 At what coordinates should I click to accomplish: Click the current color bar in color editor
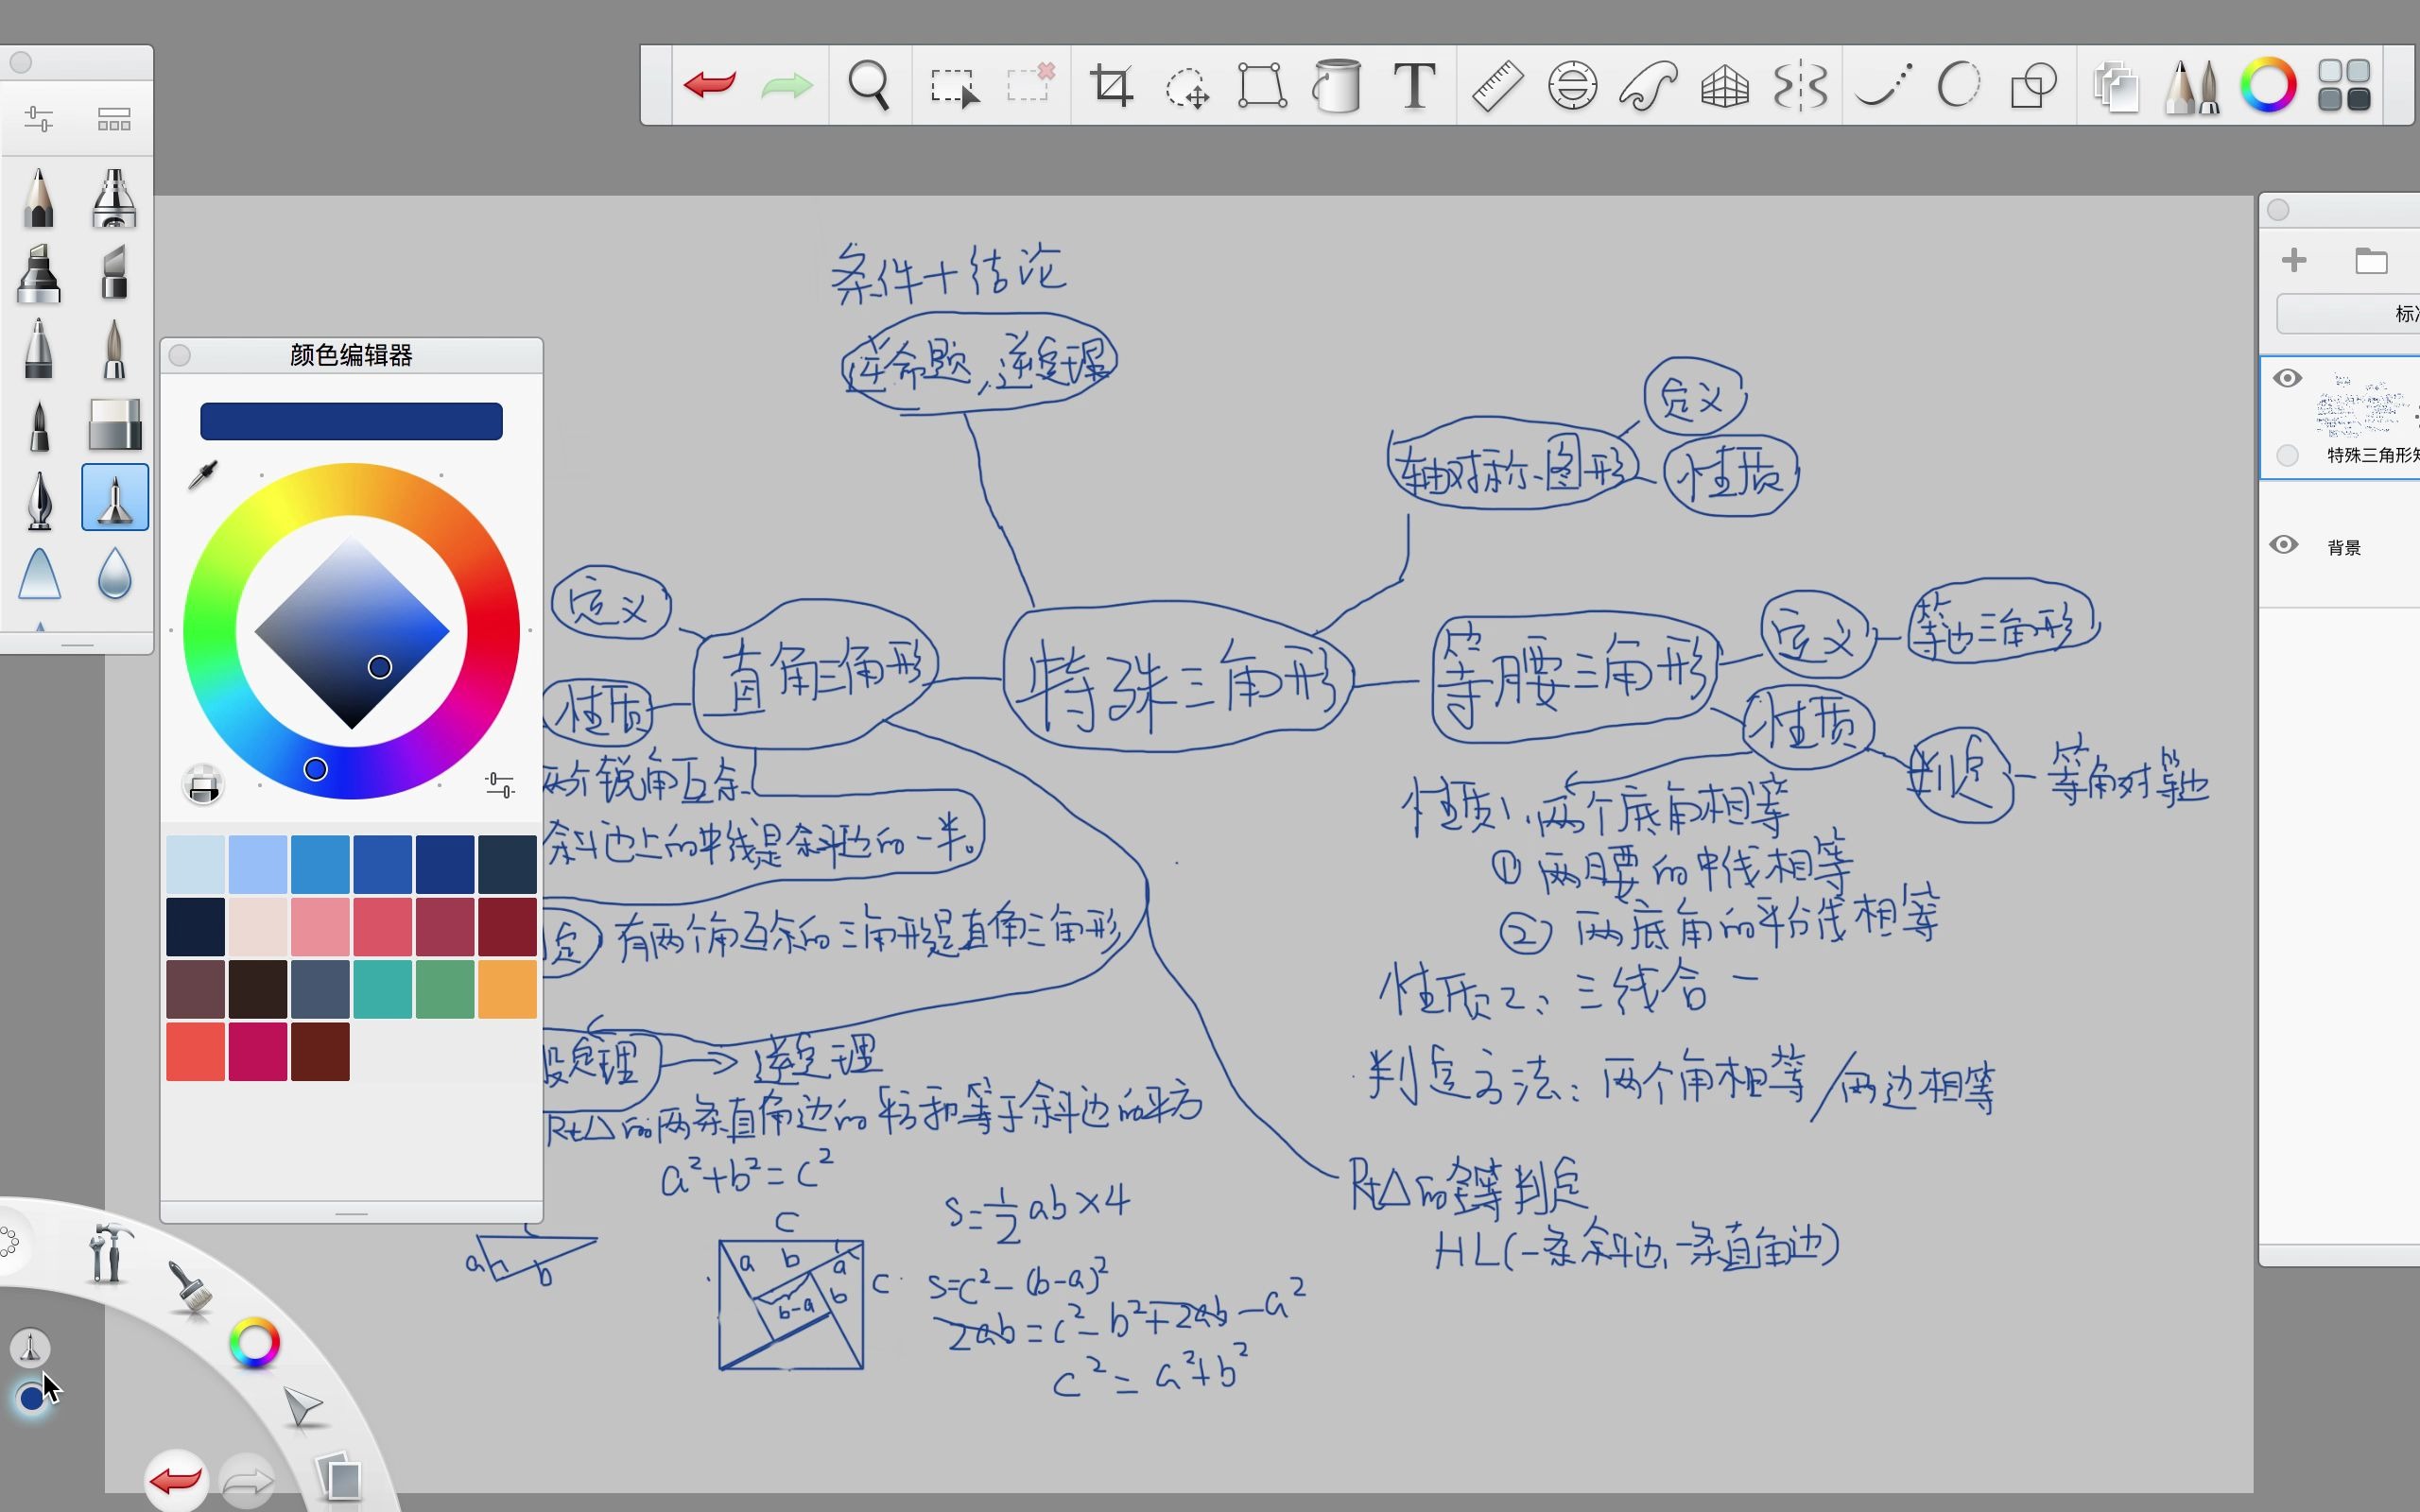pyautogui.click(x=351, y=421)
